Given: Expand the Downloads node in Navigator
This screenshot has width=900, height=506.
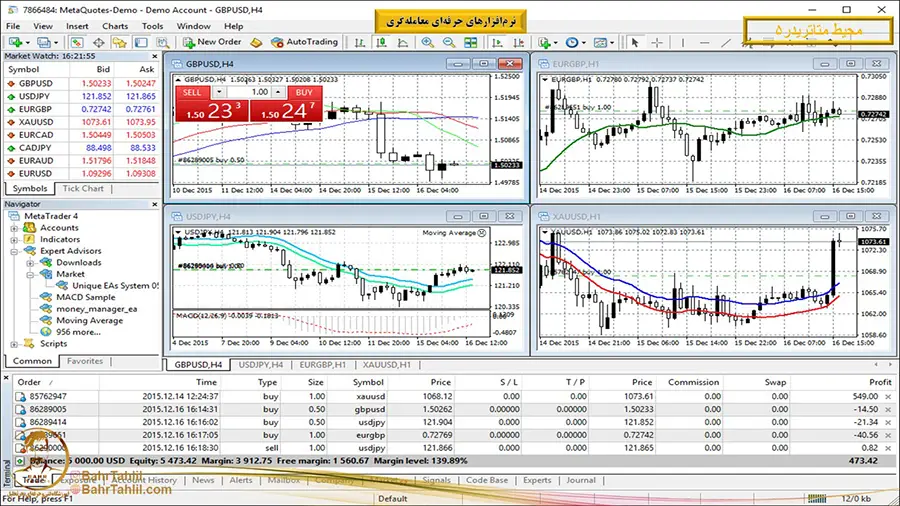Looking at the screenshot, I should pos(30,263).
